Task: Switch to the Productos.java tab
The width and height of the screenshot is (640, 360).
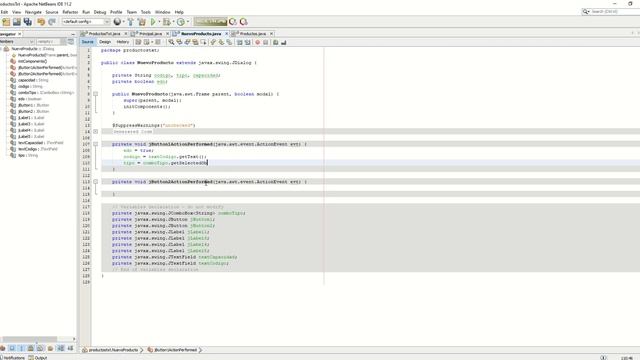Action: 252,33
